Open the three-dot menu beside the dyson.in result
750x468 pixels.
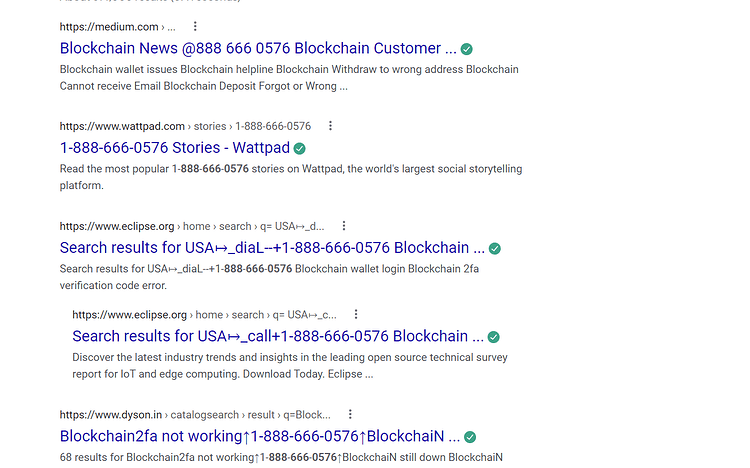pos(350,414)
